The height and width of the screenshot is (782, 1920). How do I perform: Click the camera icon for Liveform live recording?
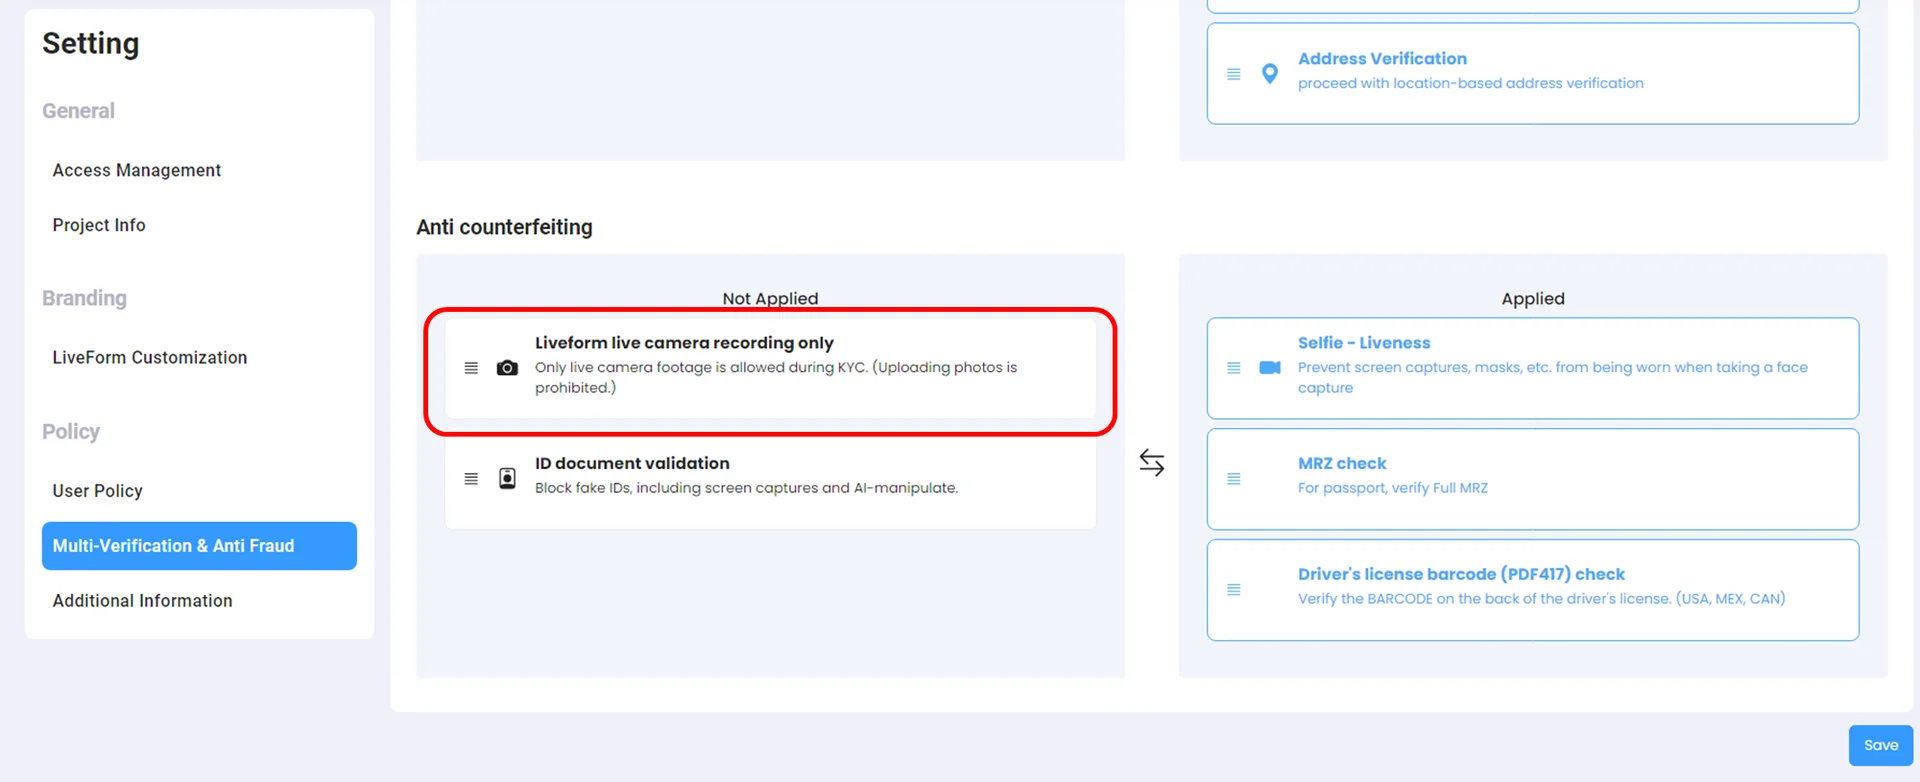(x=507, y=368)
